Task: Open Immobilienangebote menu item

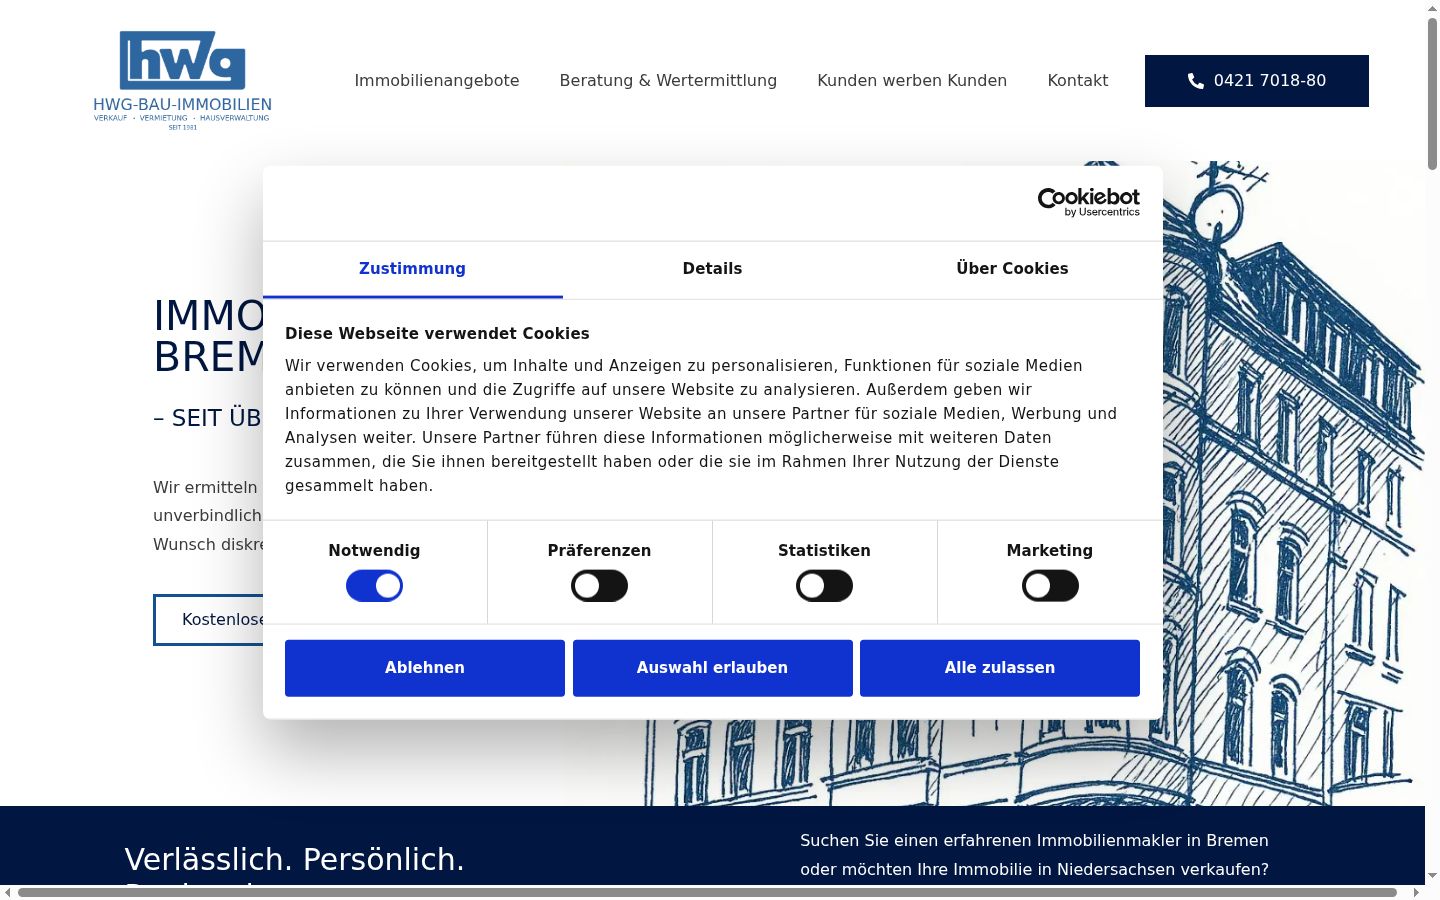Action: point(437,81)
